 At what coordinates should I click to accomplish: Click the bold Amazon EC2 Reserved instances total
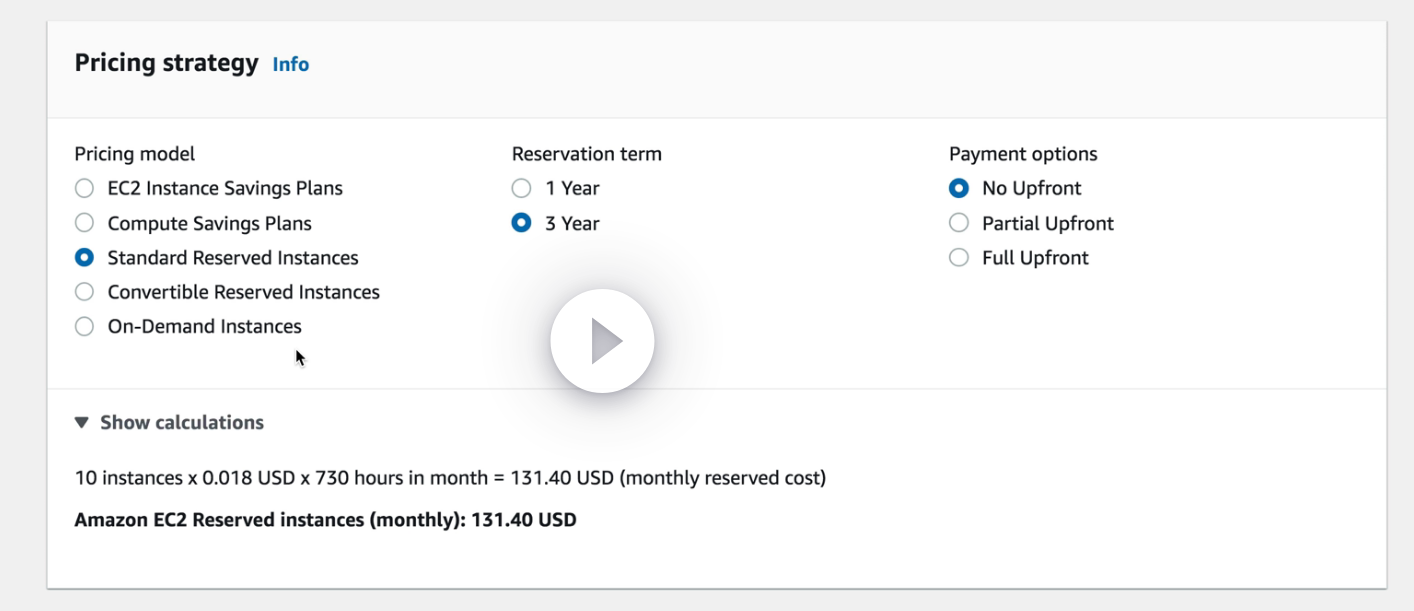tap(325, 520)
